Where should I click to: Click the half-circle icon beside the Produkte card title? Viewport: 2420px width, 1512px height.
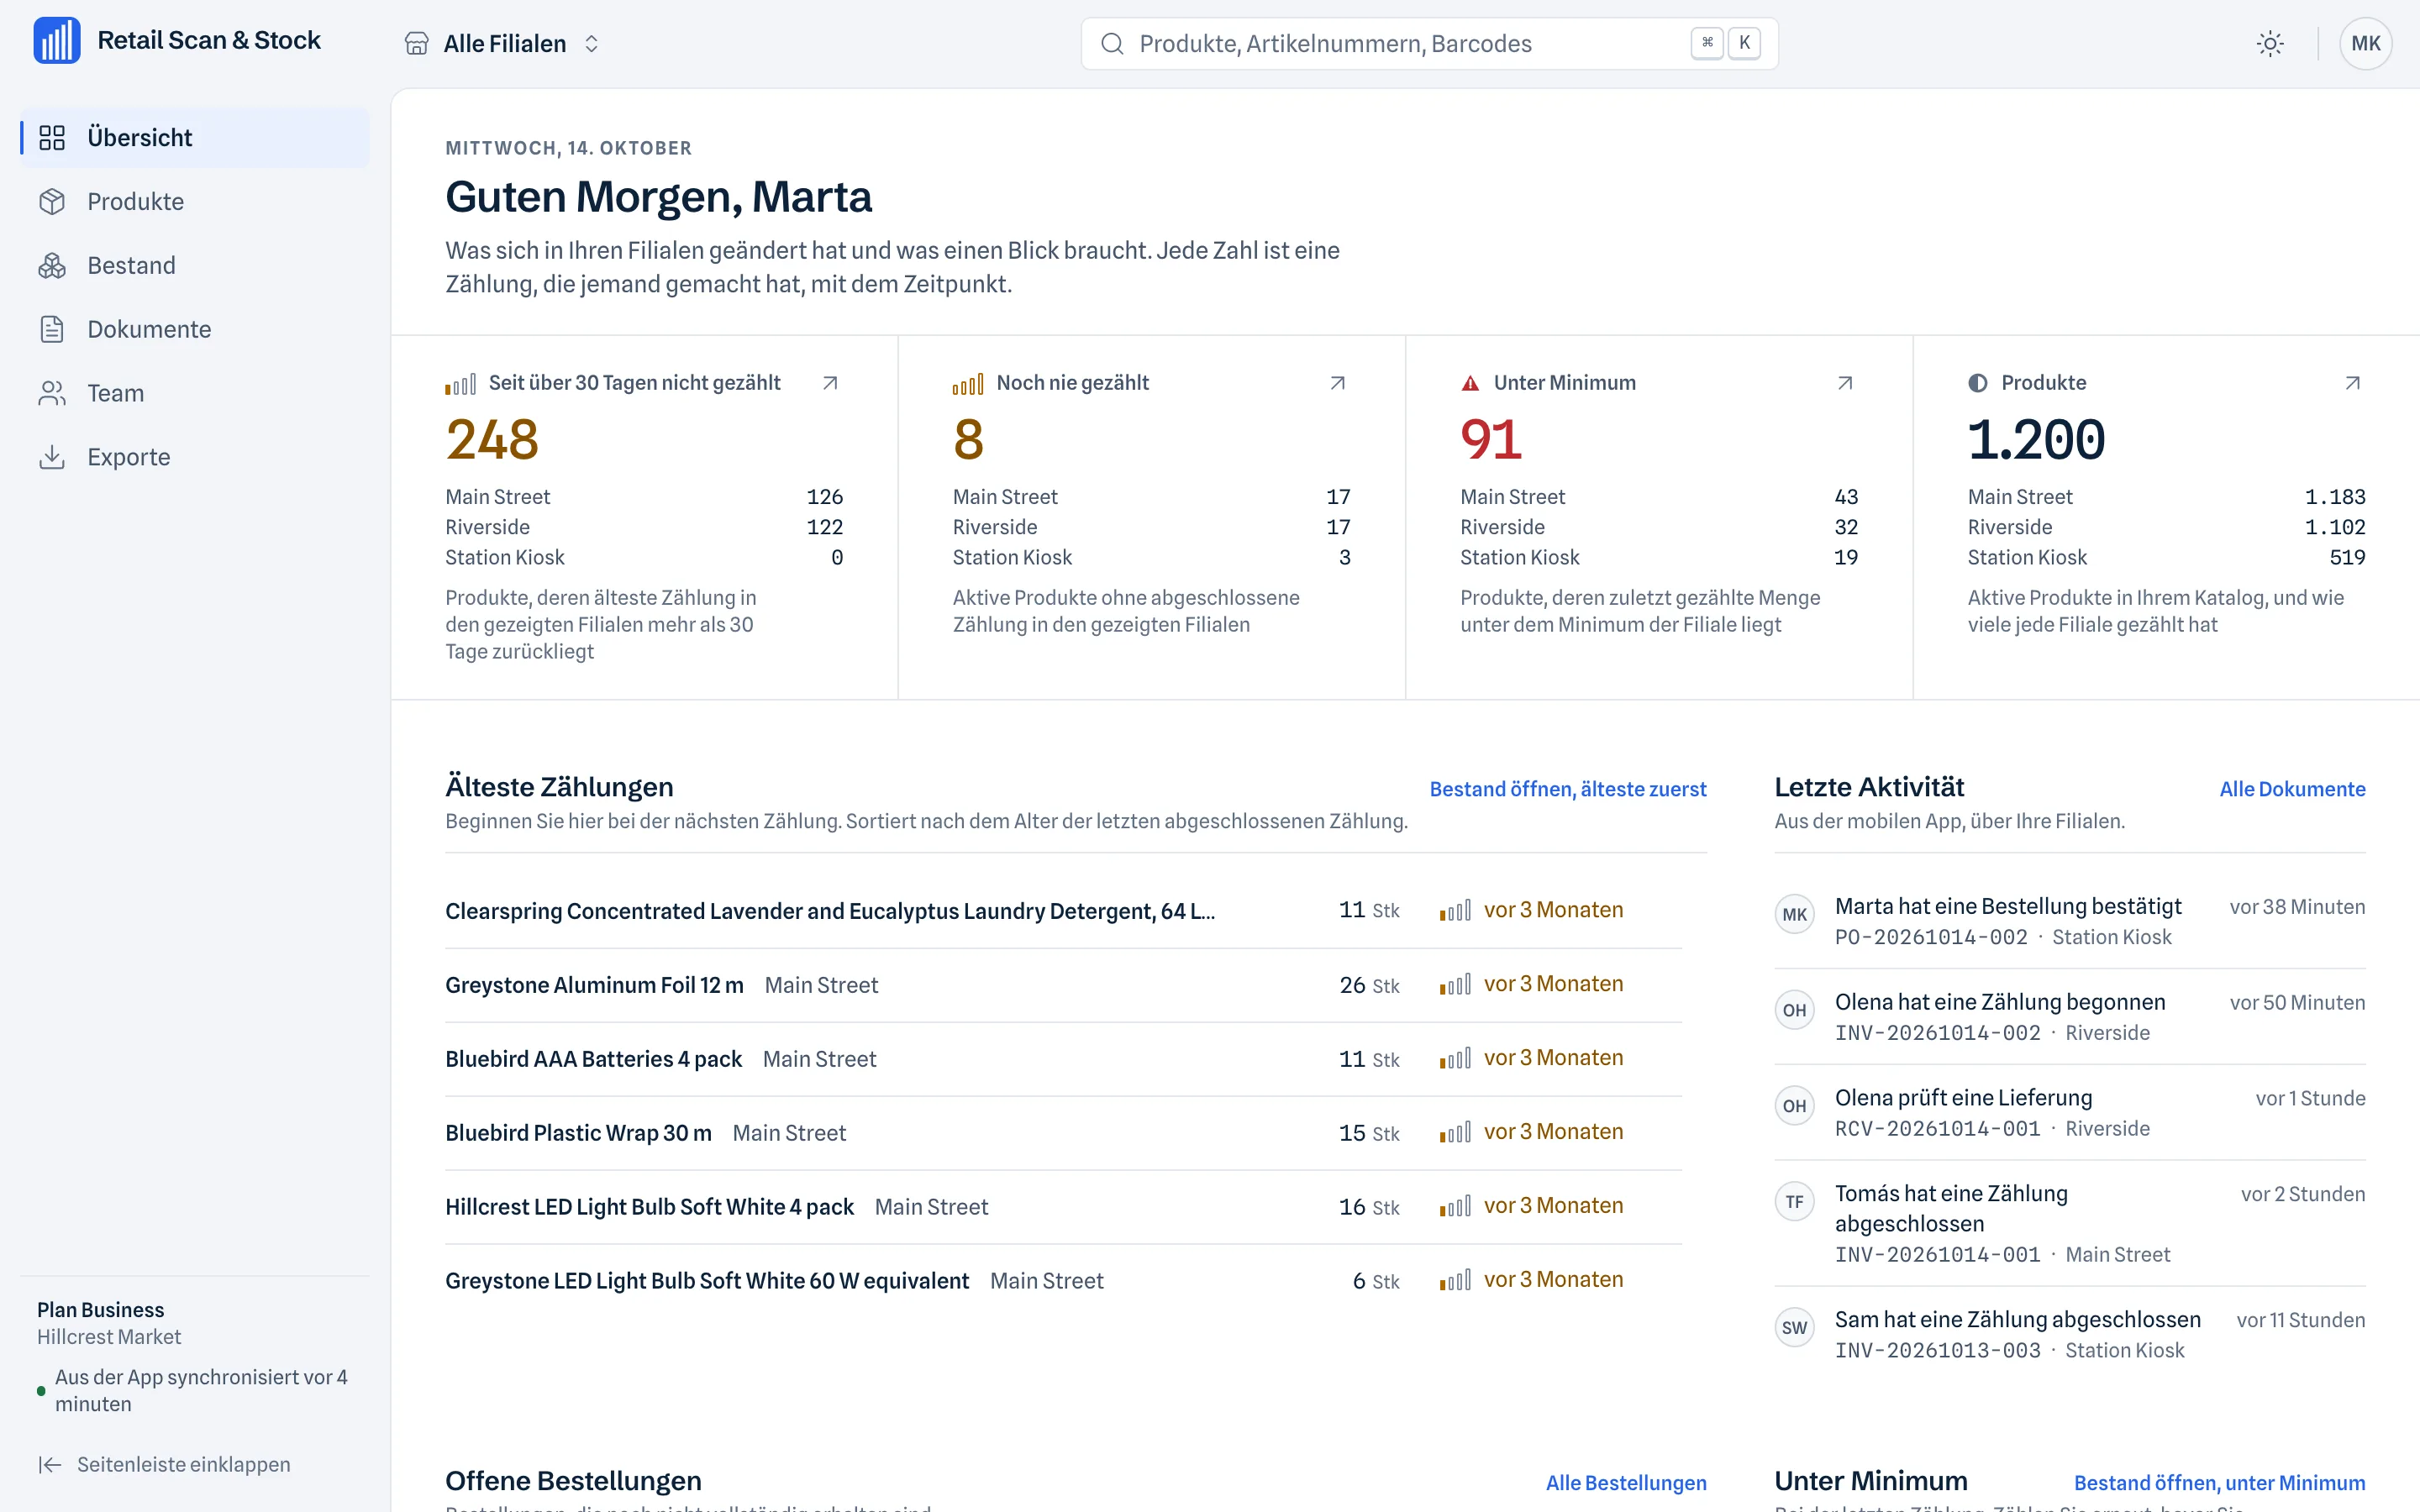pyautogui.click(x=1977, y=383)
